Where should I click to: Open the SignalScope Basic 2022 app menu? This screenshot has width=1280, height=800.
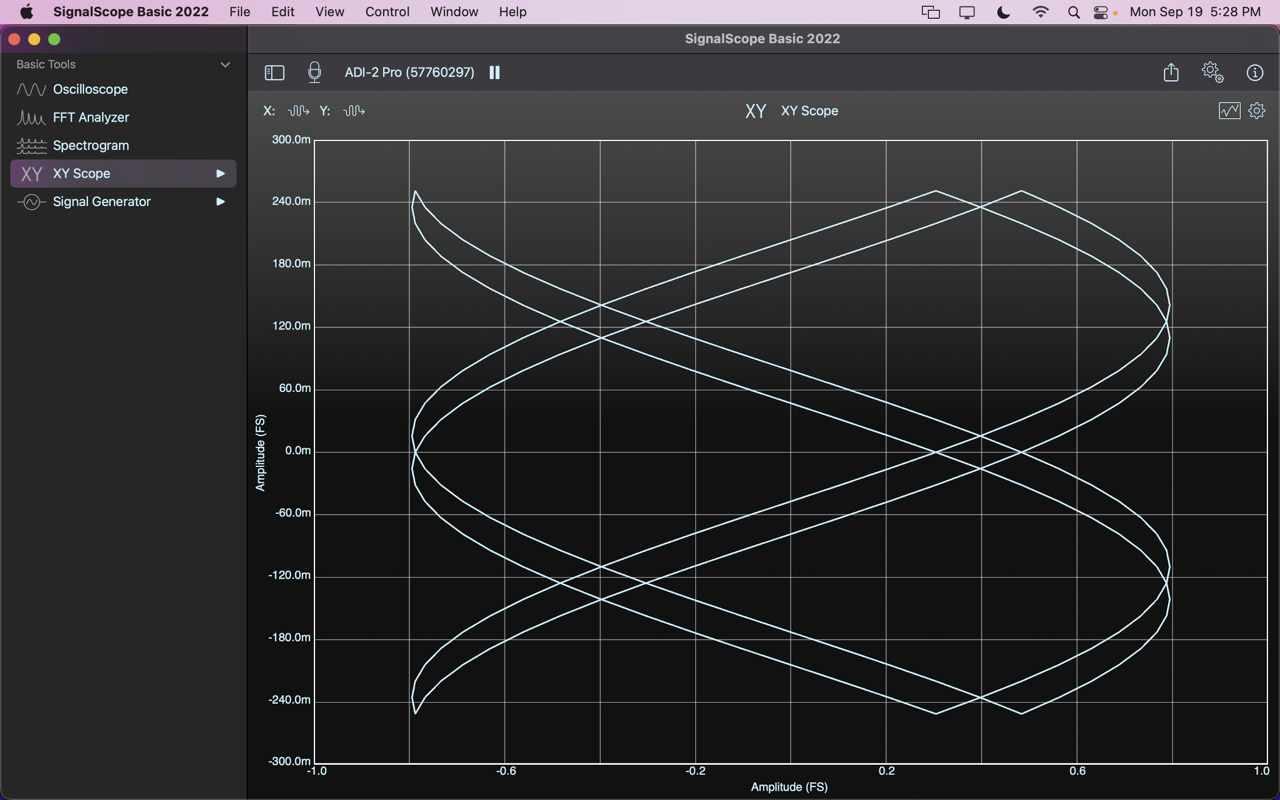pyautogui.click(x=131, y=12)
